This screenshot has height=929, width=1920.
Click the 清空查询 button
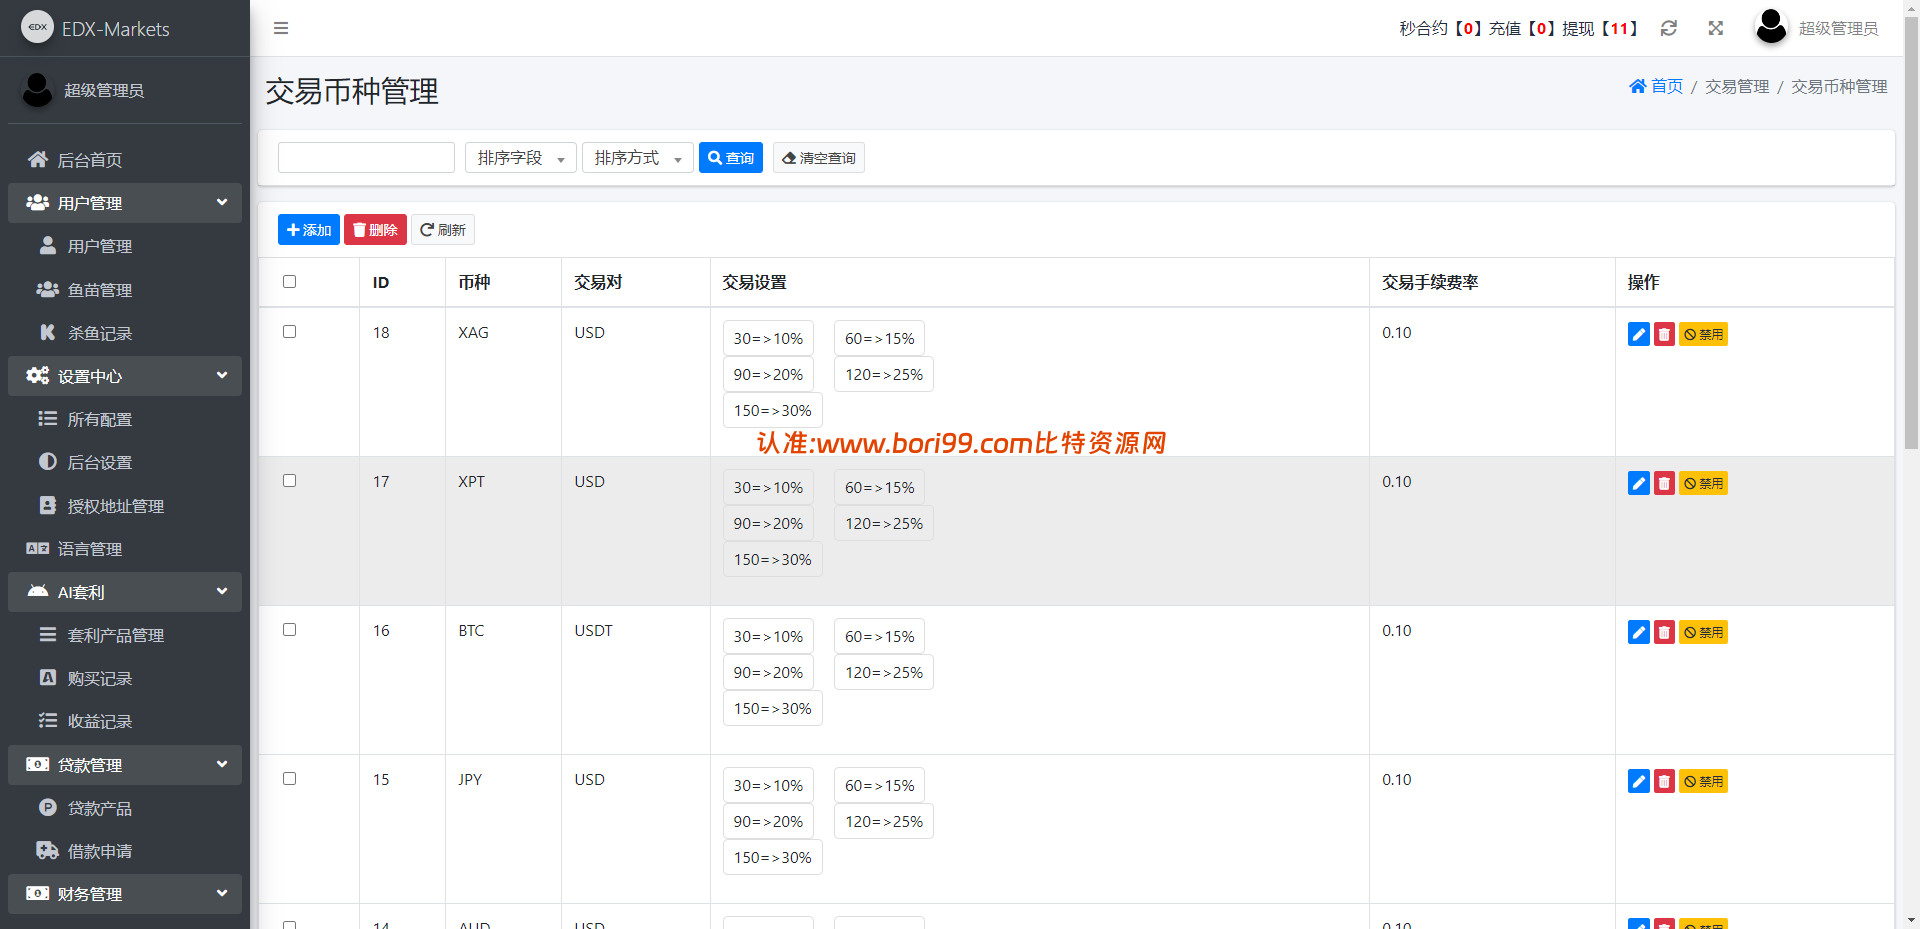819,158
